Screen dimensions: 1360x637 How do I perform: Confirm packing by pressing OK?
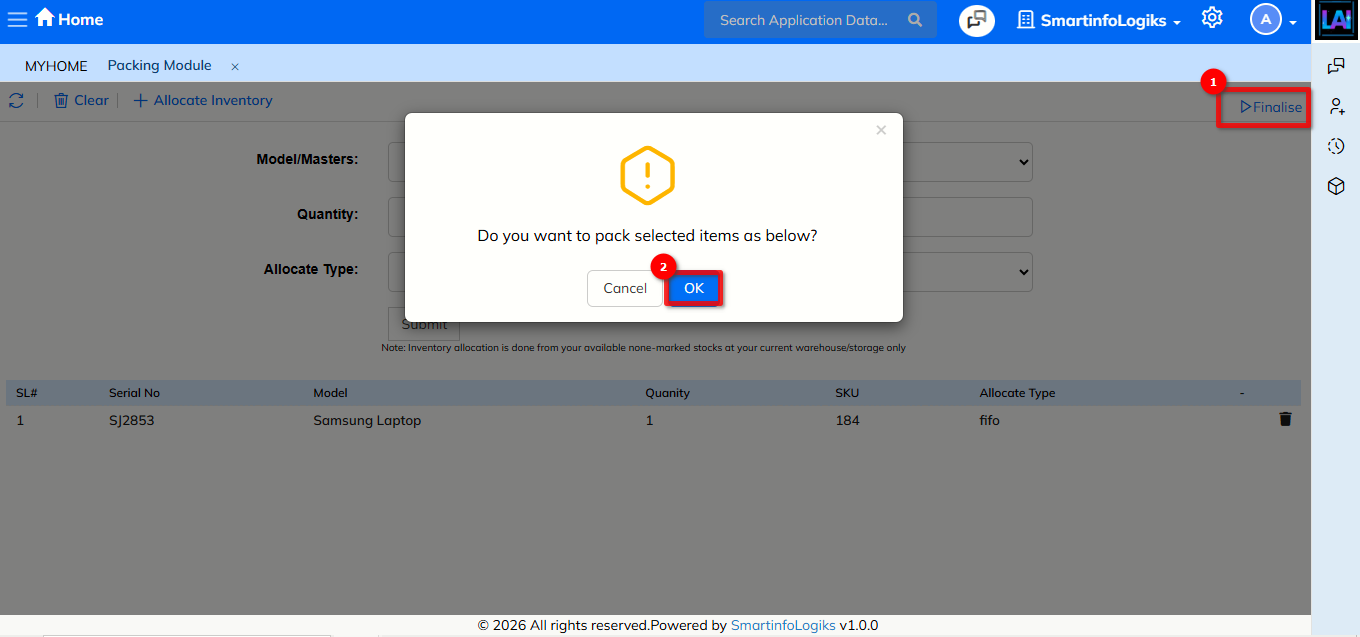(x=694, y=288)
